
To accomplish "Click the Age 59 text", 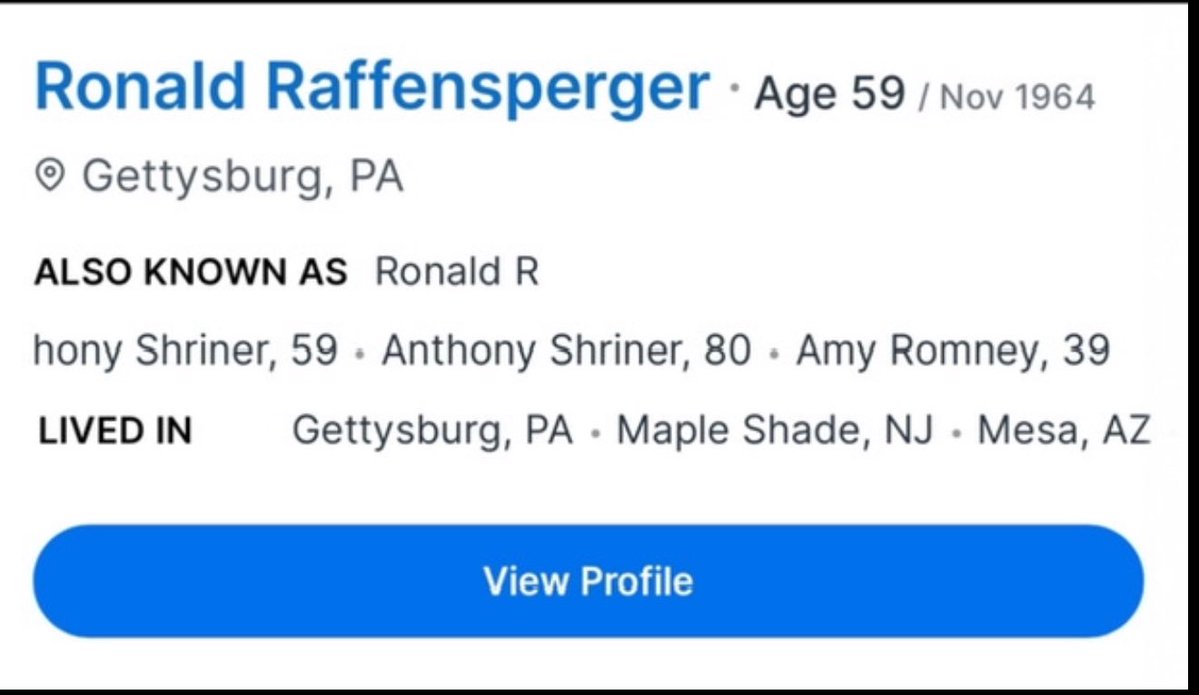I will coord(829,94).
